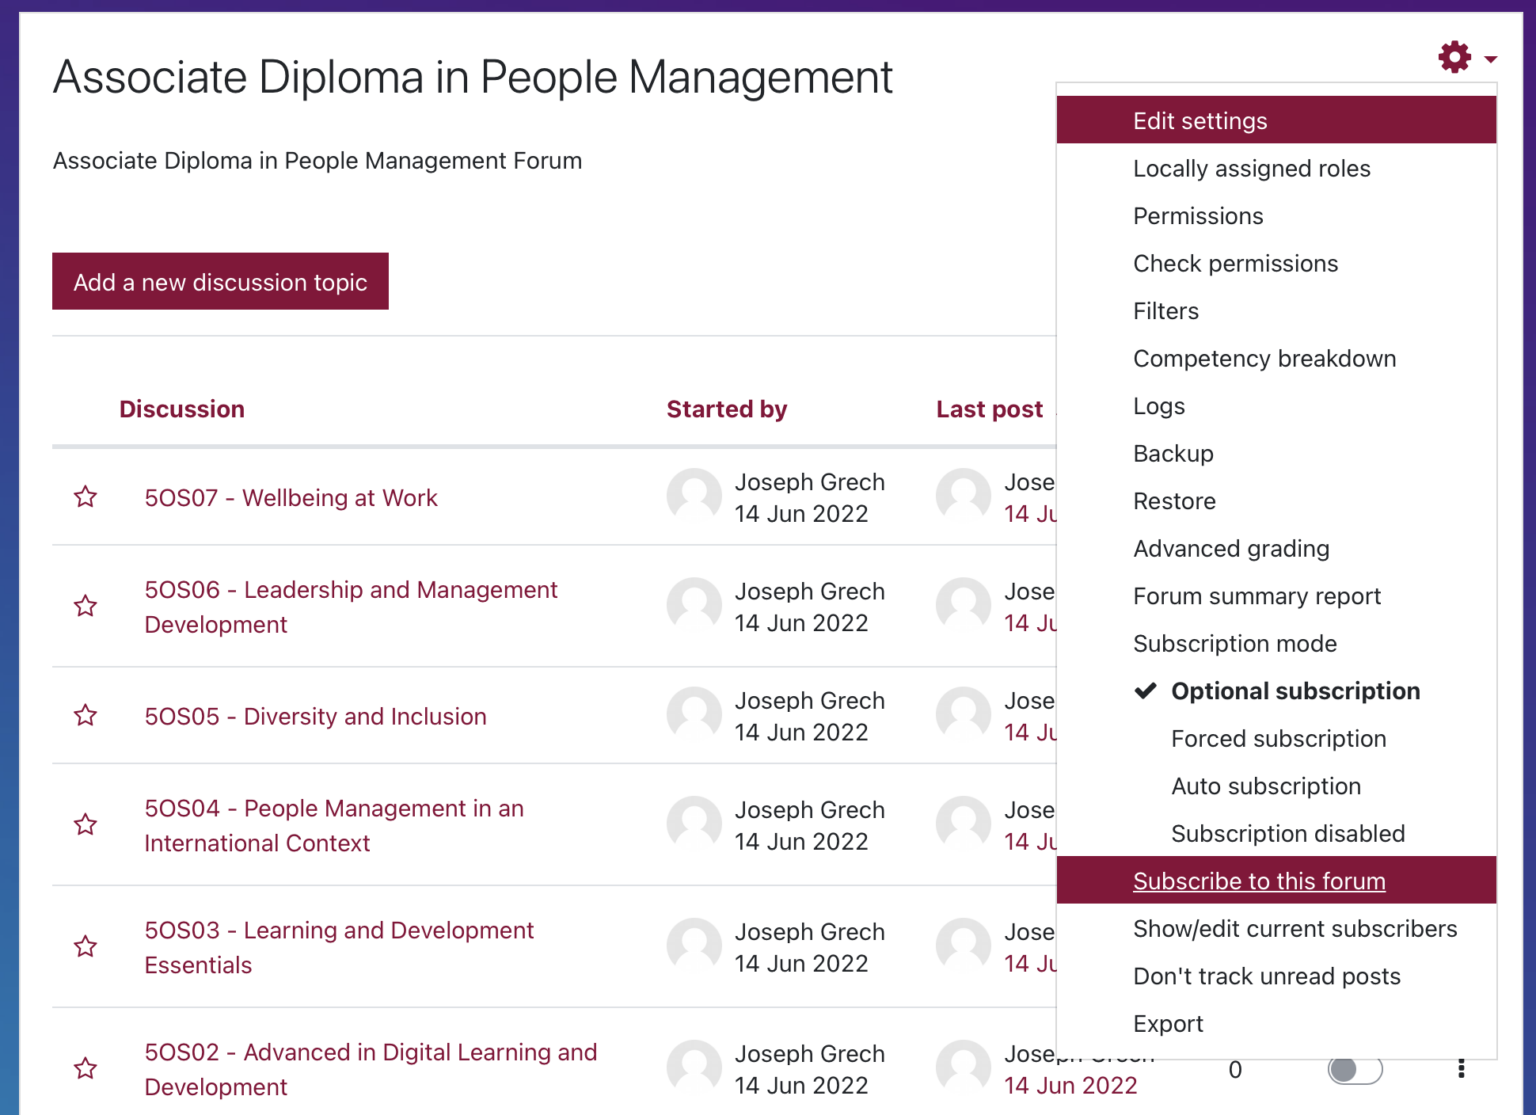Star the 5OS05 Diversity and Inclusion discussion
Screen dimensions: 1536x1115
point(86,716)
